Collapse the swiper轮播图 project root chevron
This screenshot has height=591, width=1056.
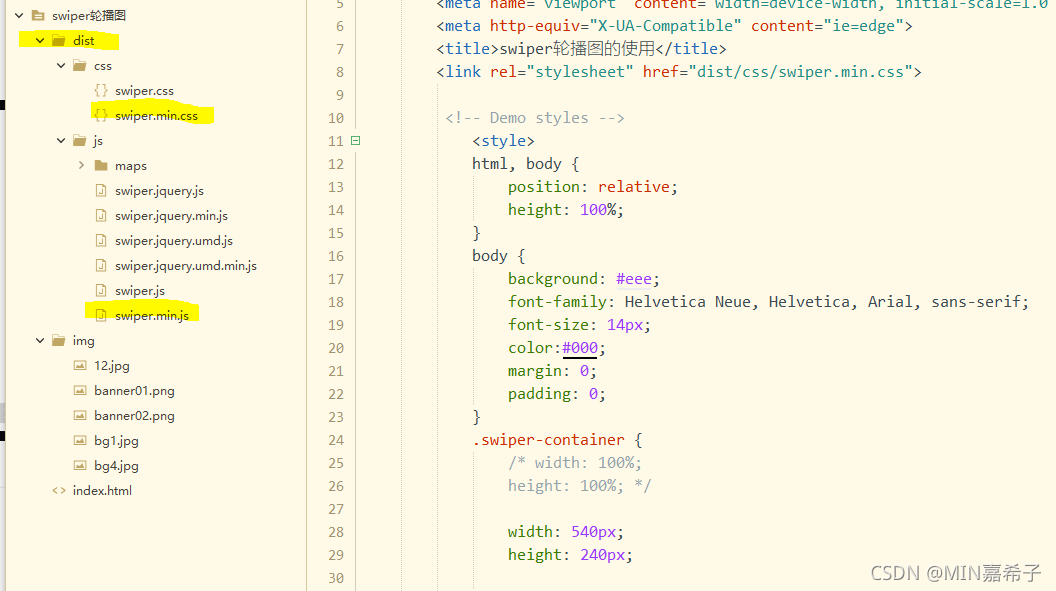click(x=19, y=15)
